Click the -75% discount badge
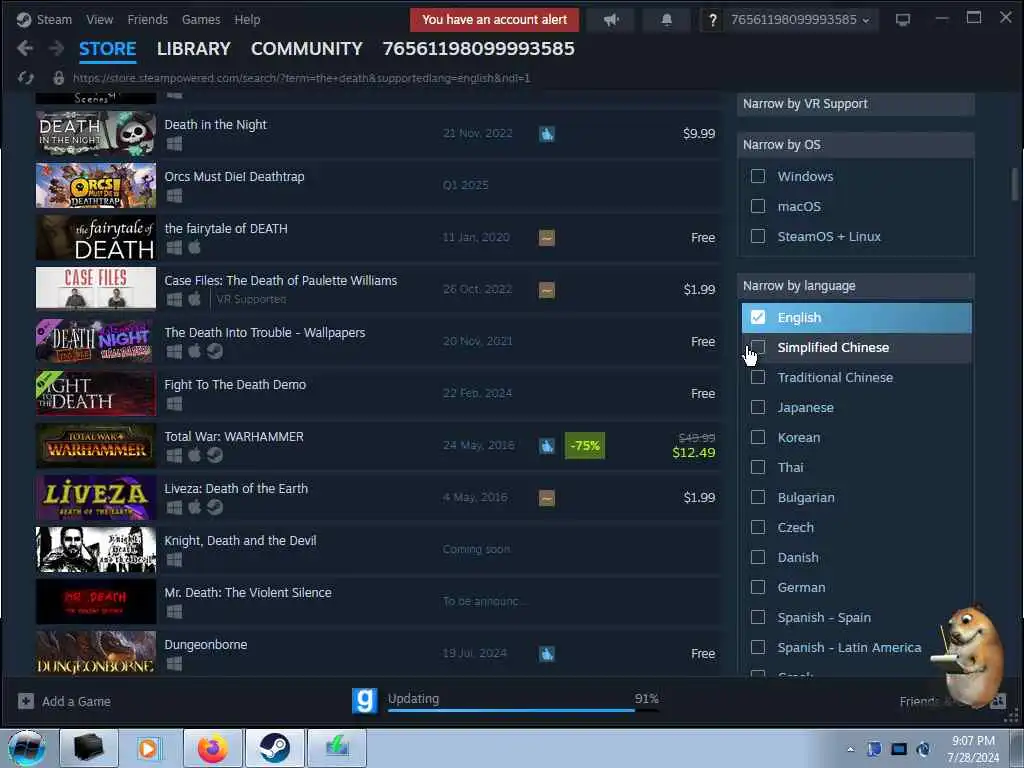Screen dimensions: 1024x768 [584, 445]
